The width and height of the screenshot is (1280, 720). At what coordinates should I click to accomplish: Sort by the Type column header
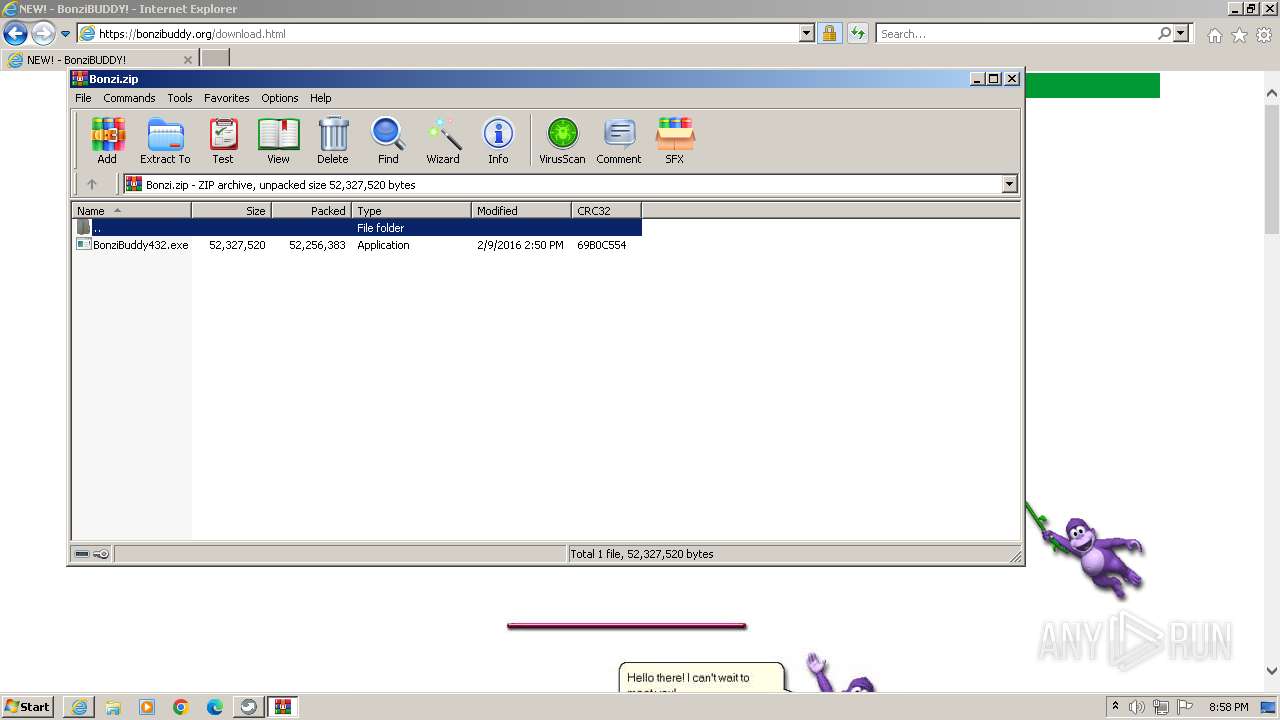tap(411, 211)
